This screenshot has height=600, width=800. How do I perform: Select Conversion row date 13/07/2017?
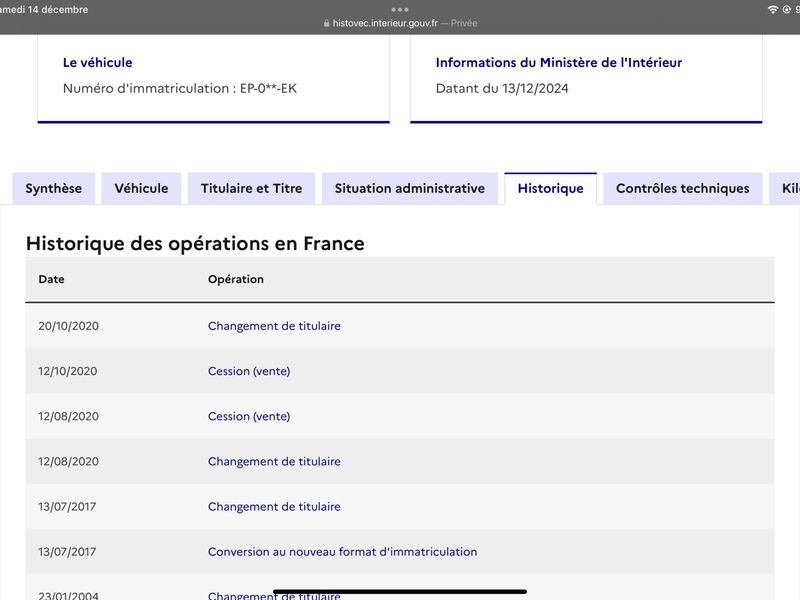[x=67, y=552]
